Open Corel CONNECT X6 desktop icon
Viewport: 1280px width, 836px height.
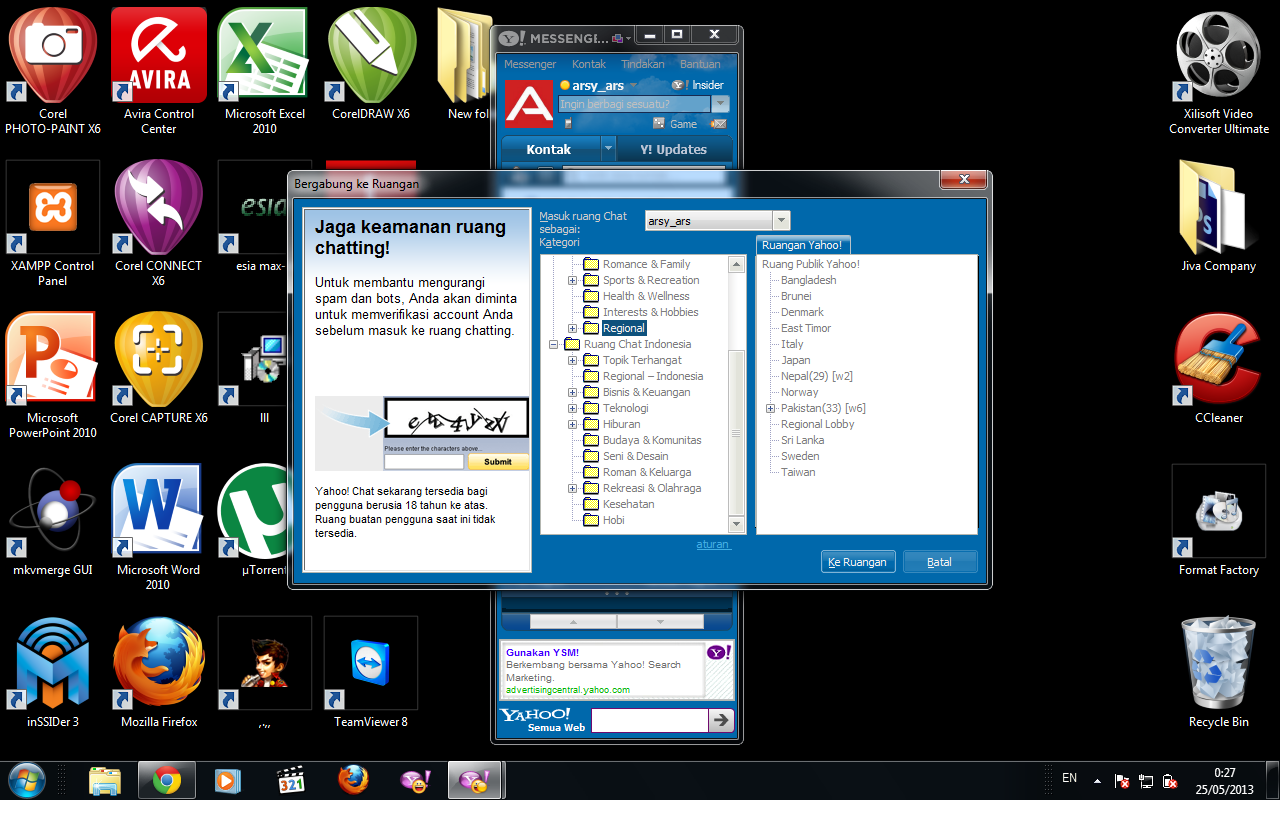pyautogui.click(x=158, y=224)
